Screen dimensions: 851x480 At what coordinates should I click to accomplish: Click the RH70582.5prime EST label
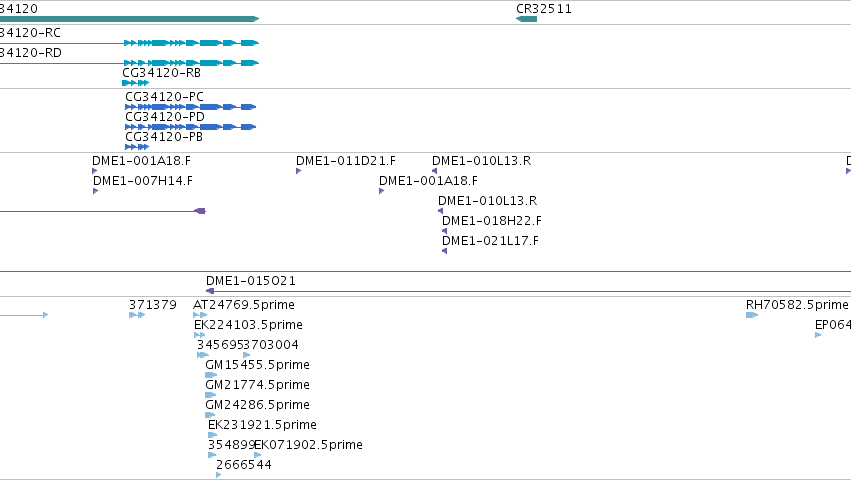797,305
